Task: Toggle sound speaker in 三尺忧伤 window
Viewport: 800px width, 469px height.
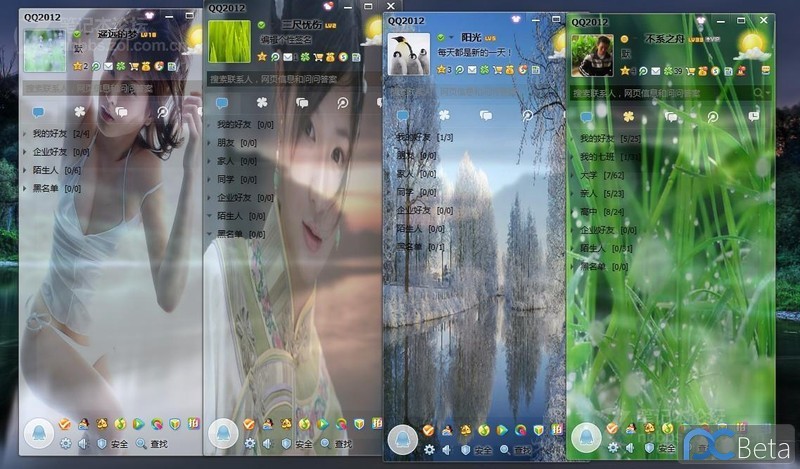Action: (x=267, y=444)
